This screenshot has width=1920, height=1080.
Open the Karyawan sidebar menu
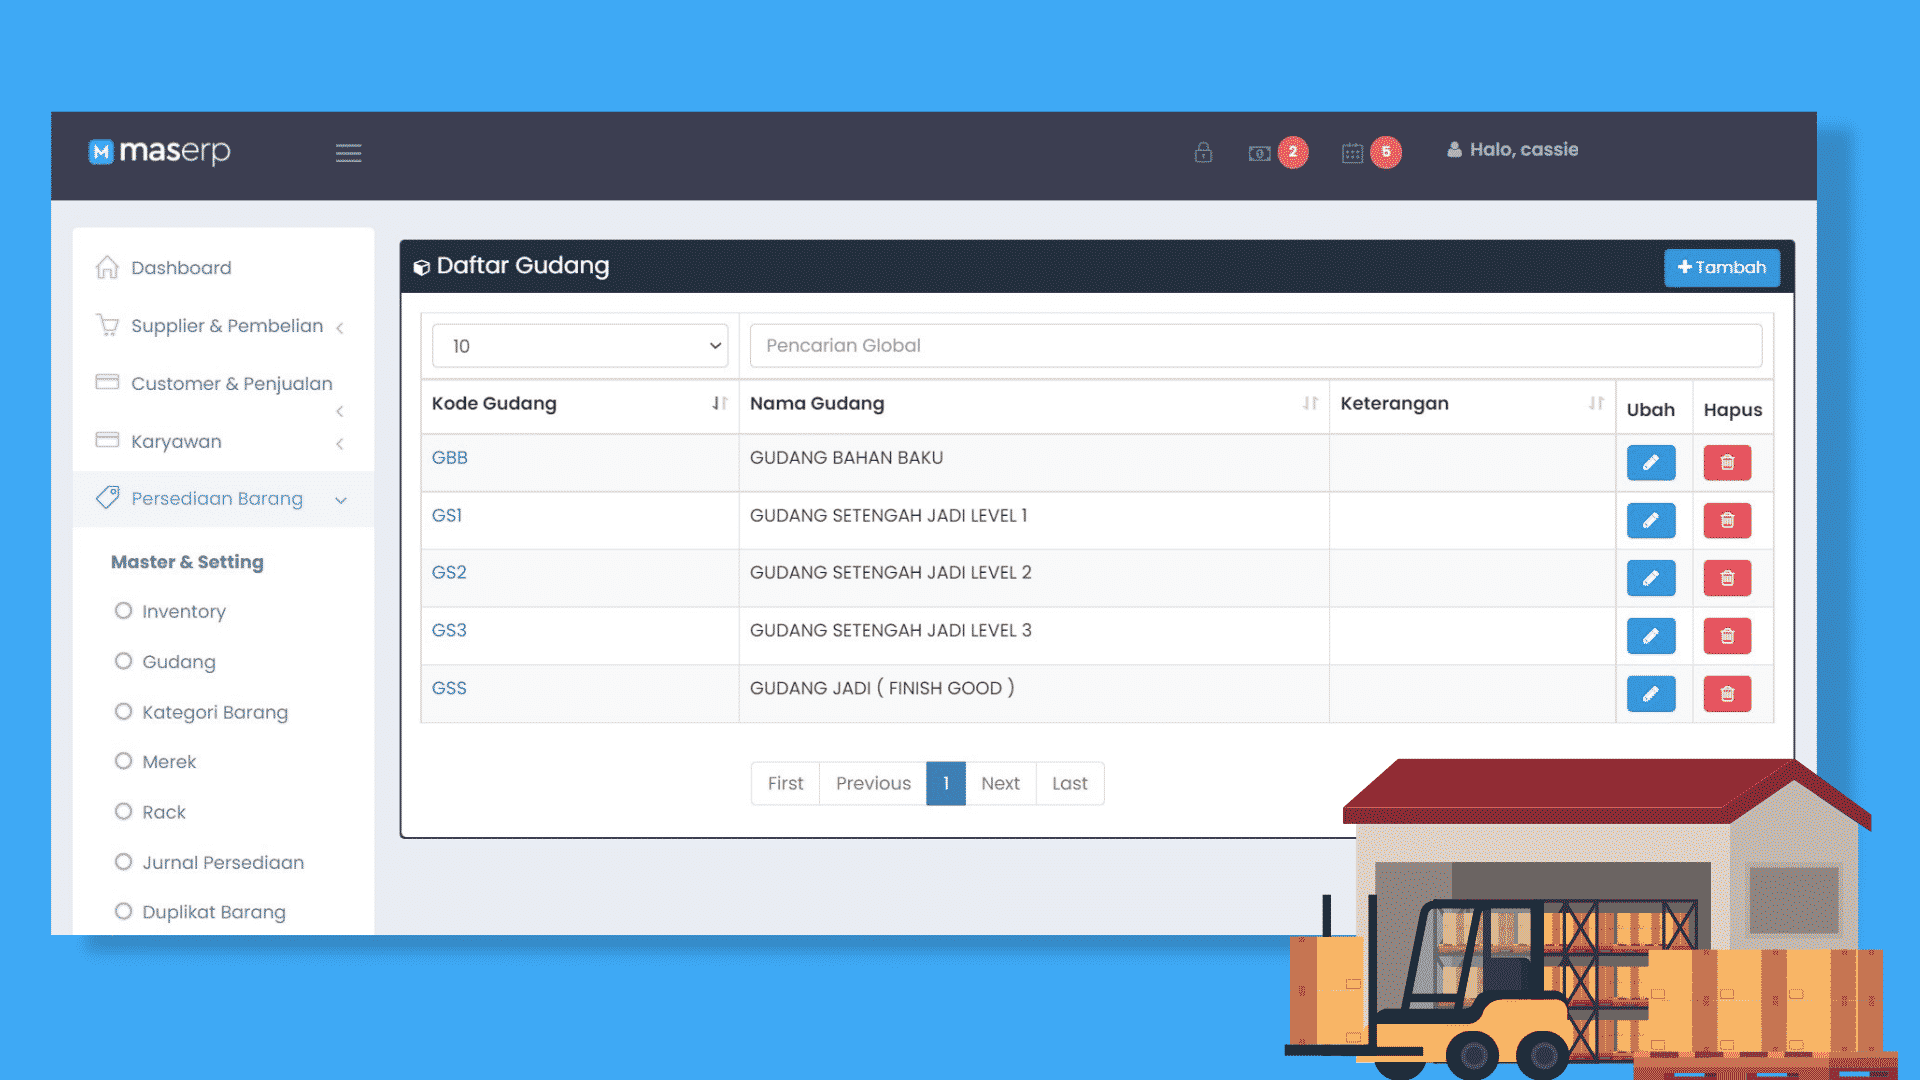tap(176, 442)
